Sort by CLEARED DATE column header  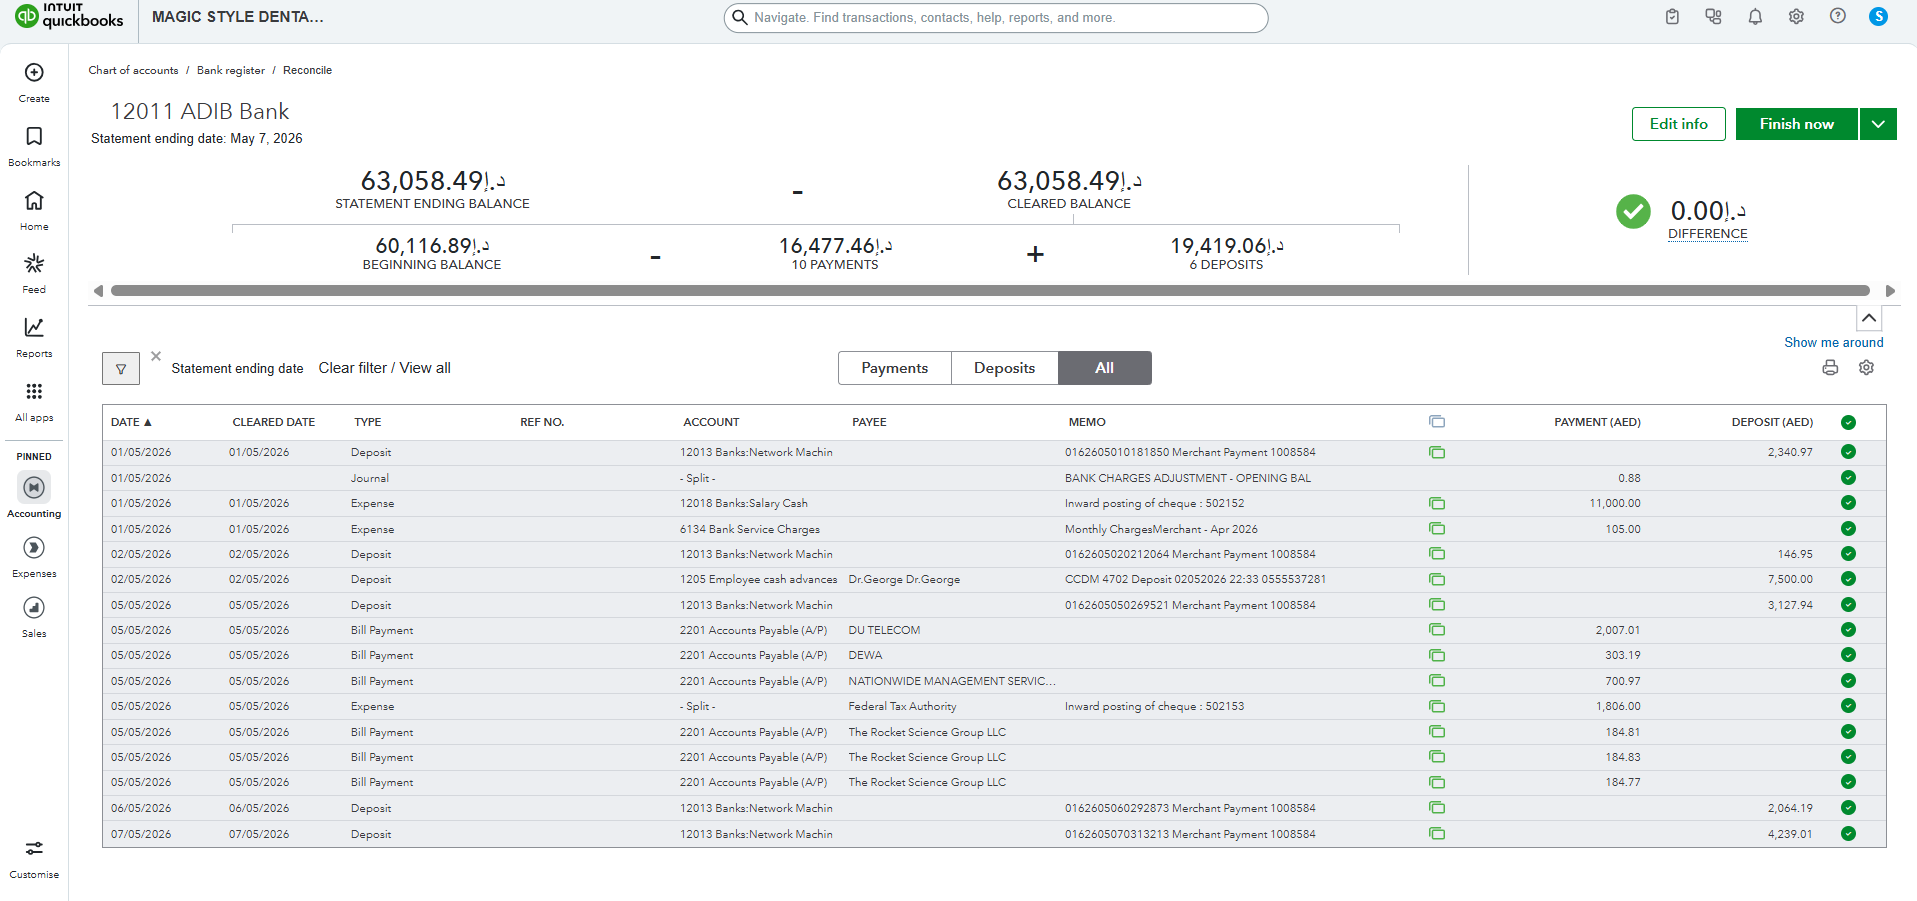click(274, 422)
